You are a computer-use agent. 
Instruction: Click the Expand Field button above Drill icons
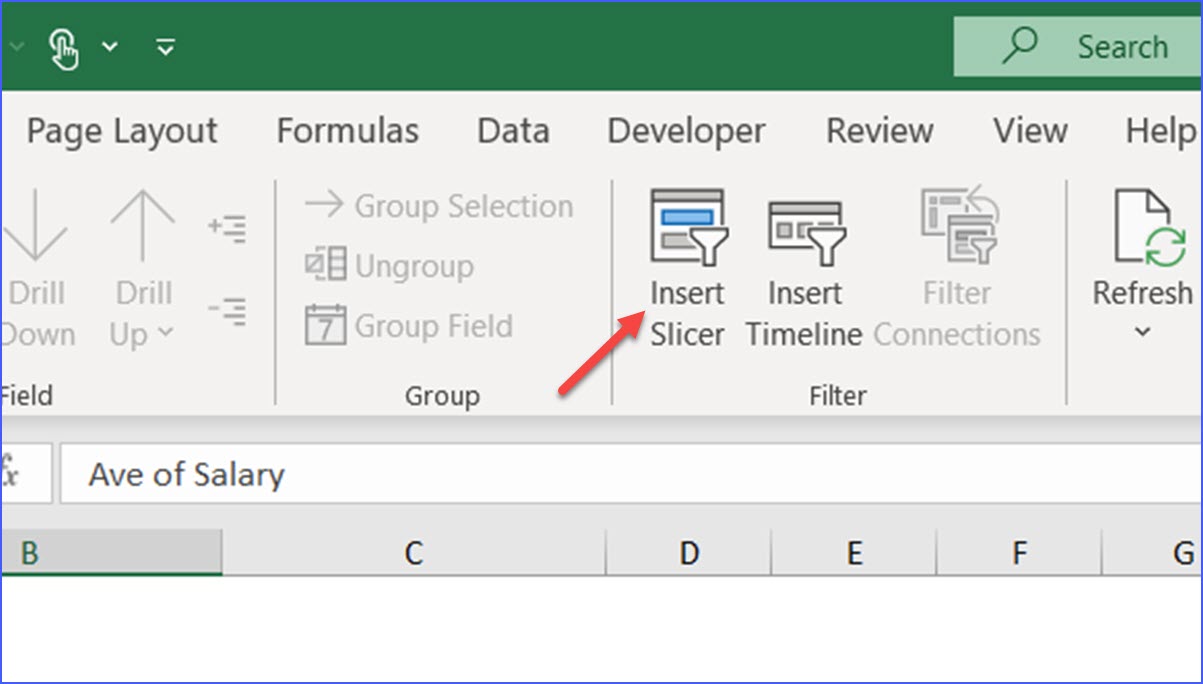tap(228, 227)
